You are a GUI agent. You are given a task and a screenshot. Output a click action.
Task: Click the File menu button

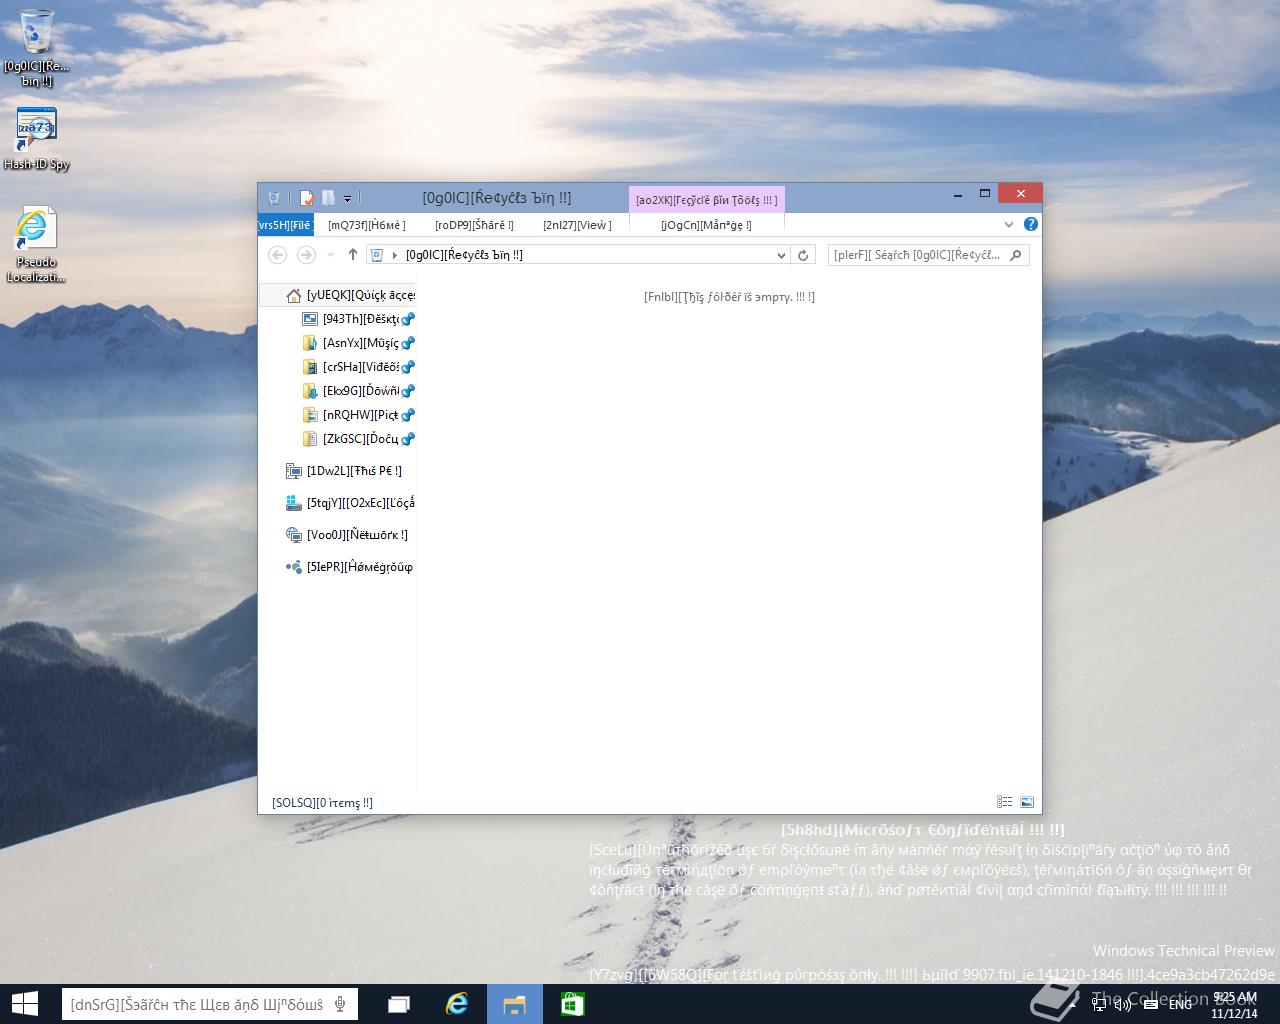click(286, 225)
